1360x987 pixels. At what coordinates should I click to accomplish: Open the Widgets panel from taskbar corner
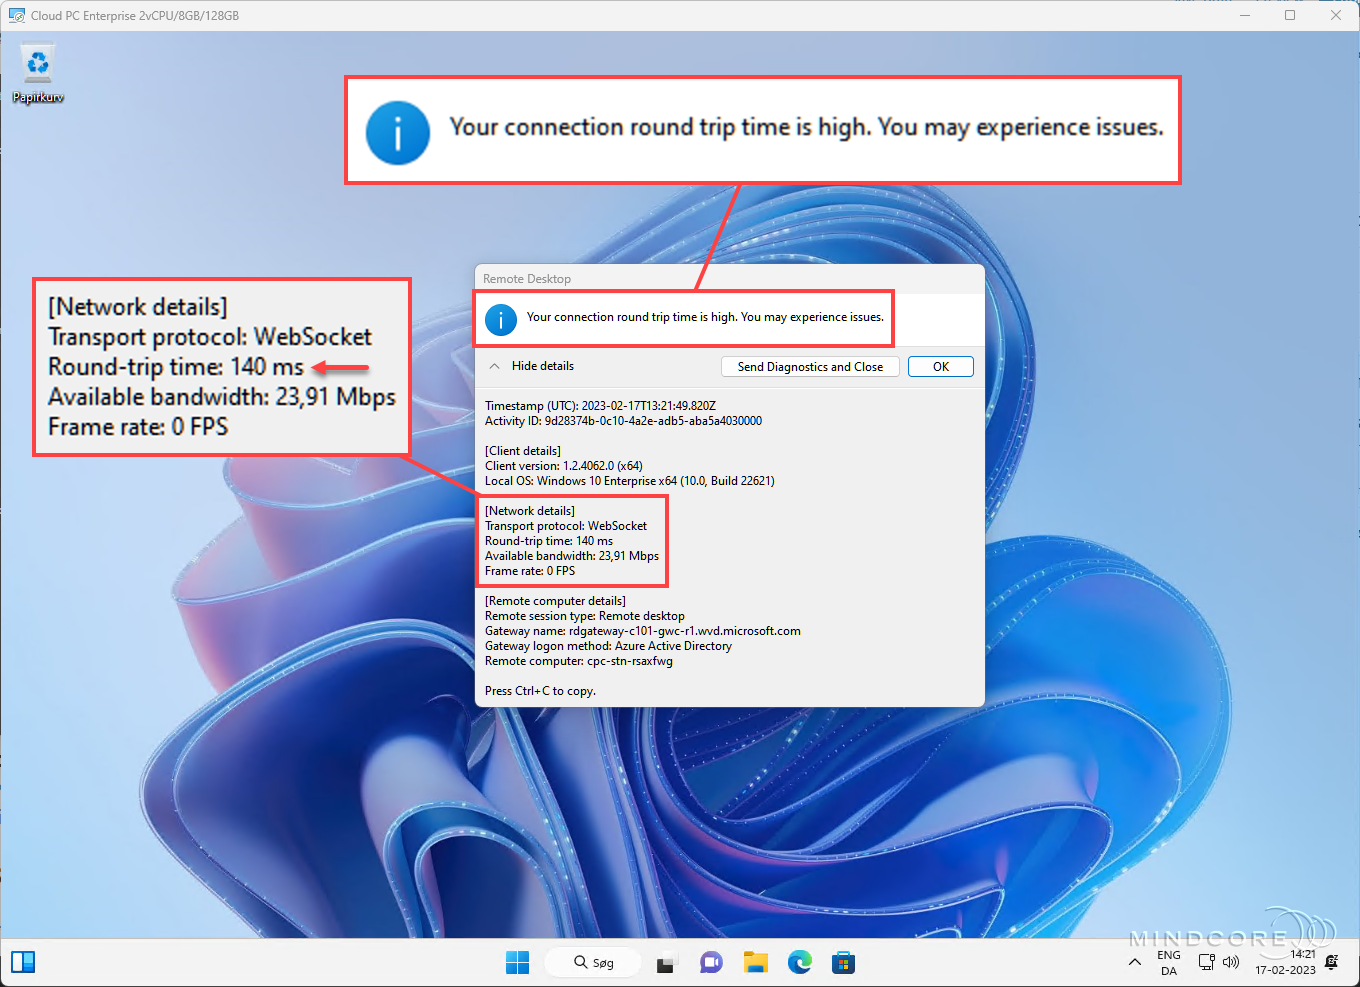click(x=22, y=961)
